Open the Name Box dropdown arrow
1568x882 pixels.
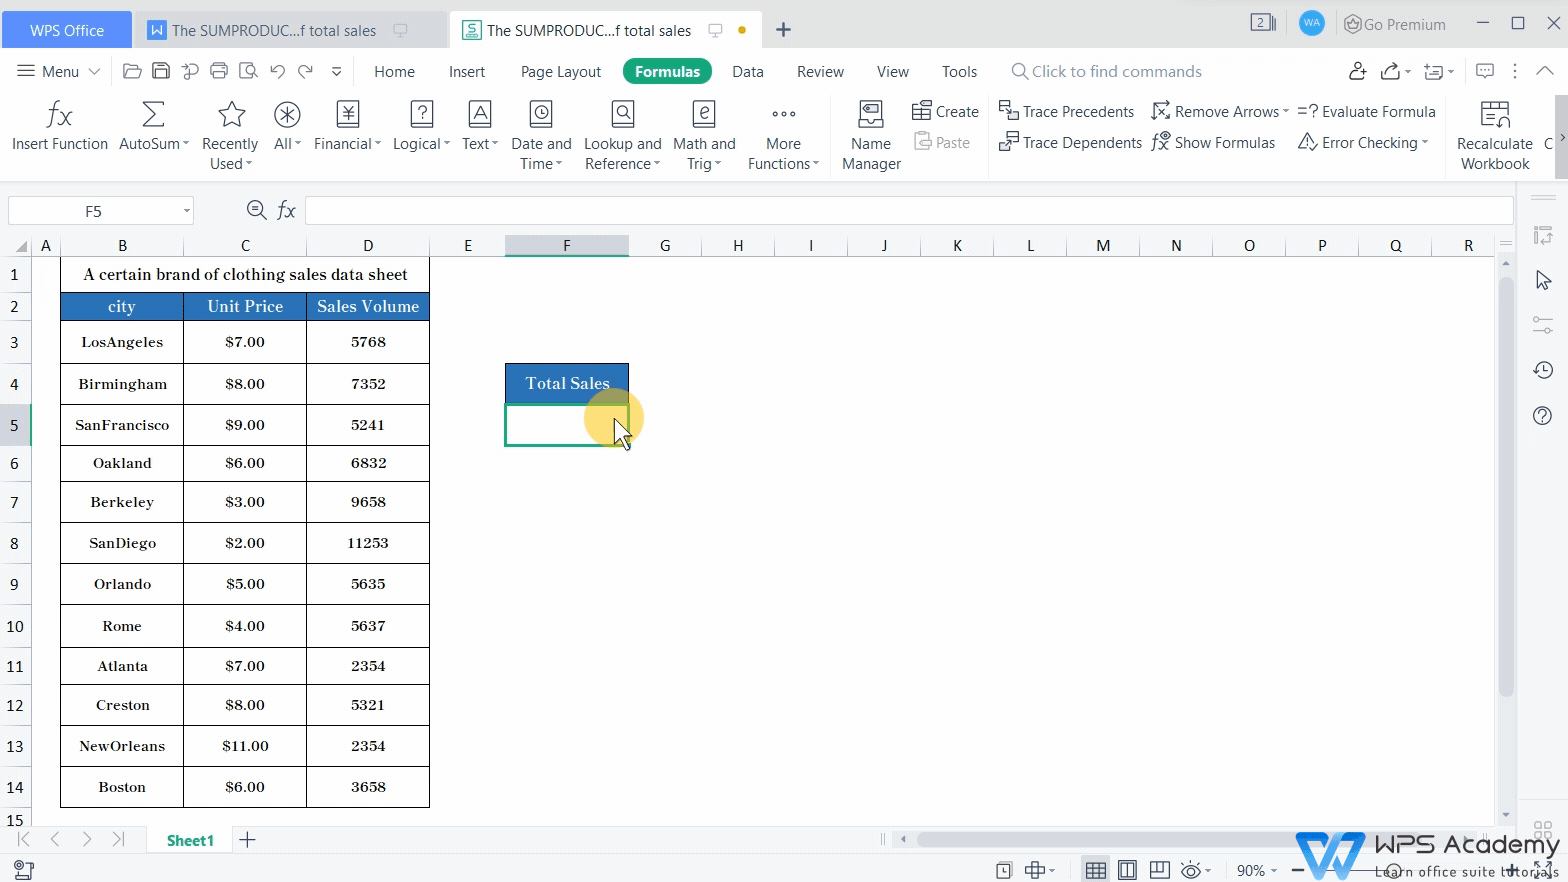187,211
